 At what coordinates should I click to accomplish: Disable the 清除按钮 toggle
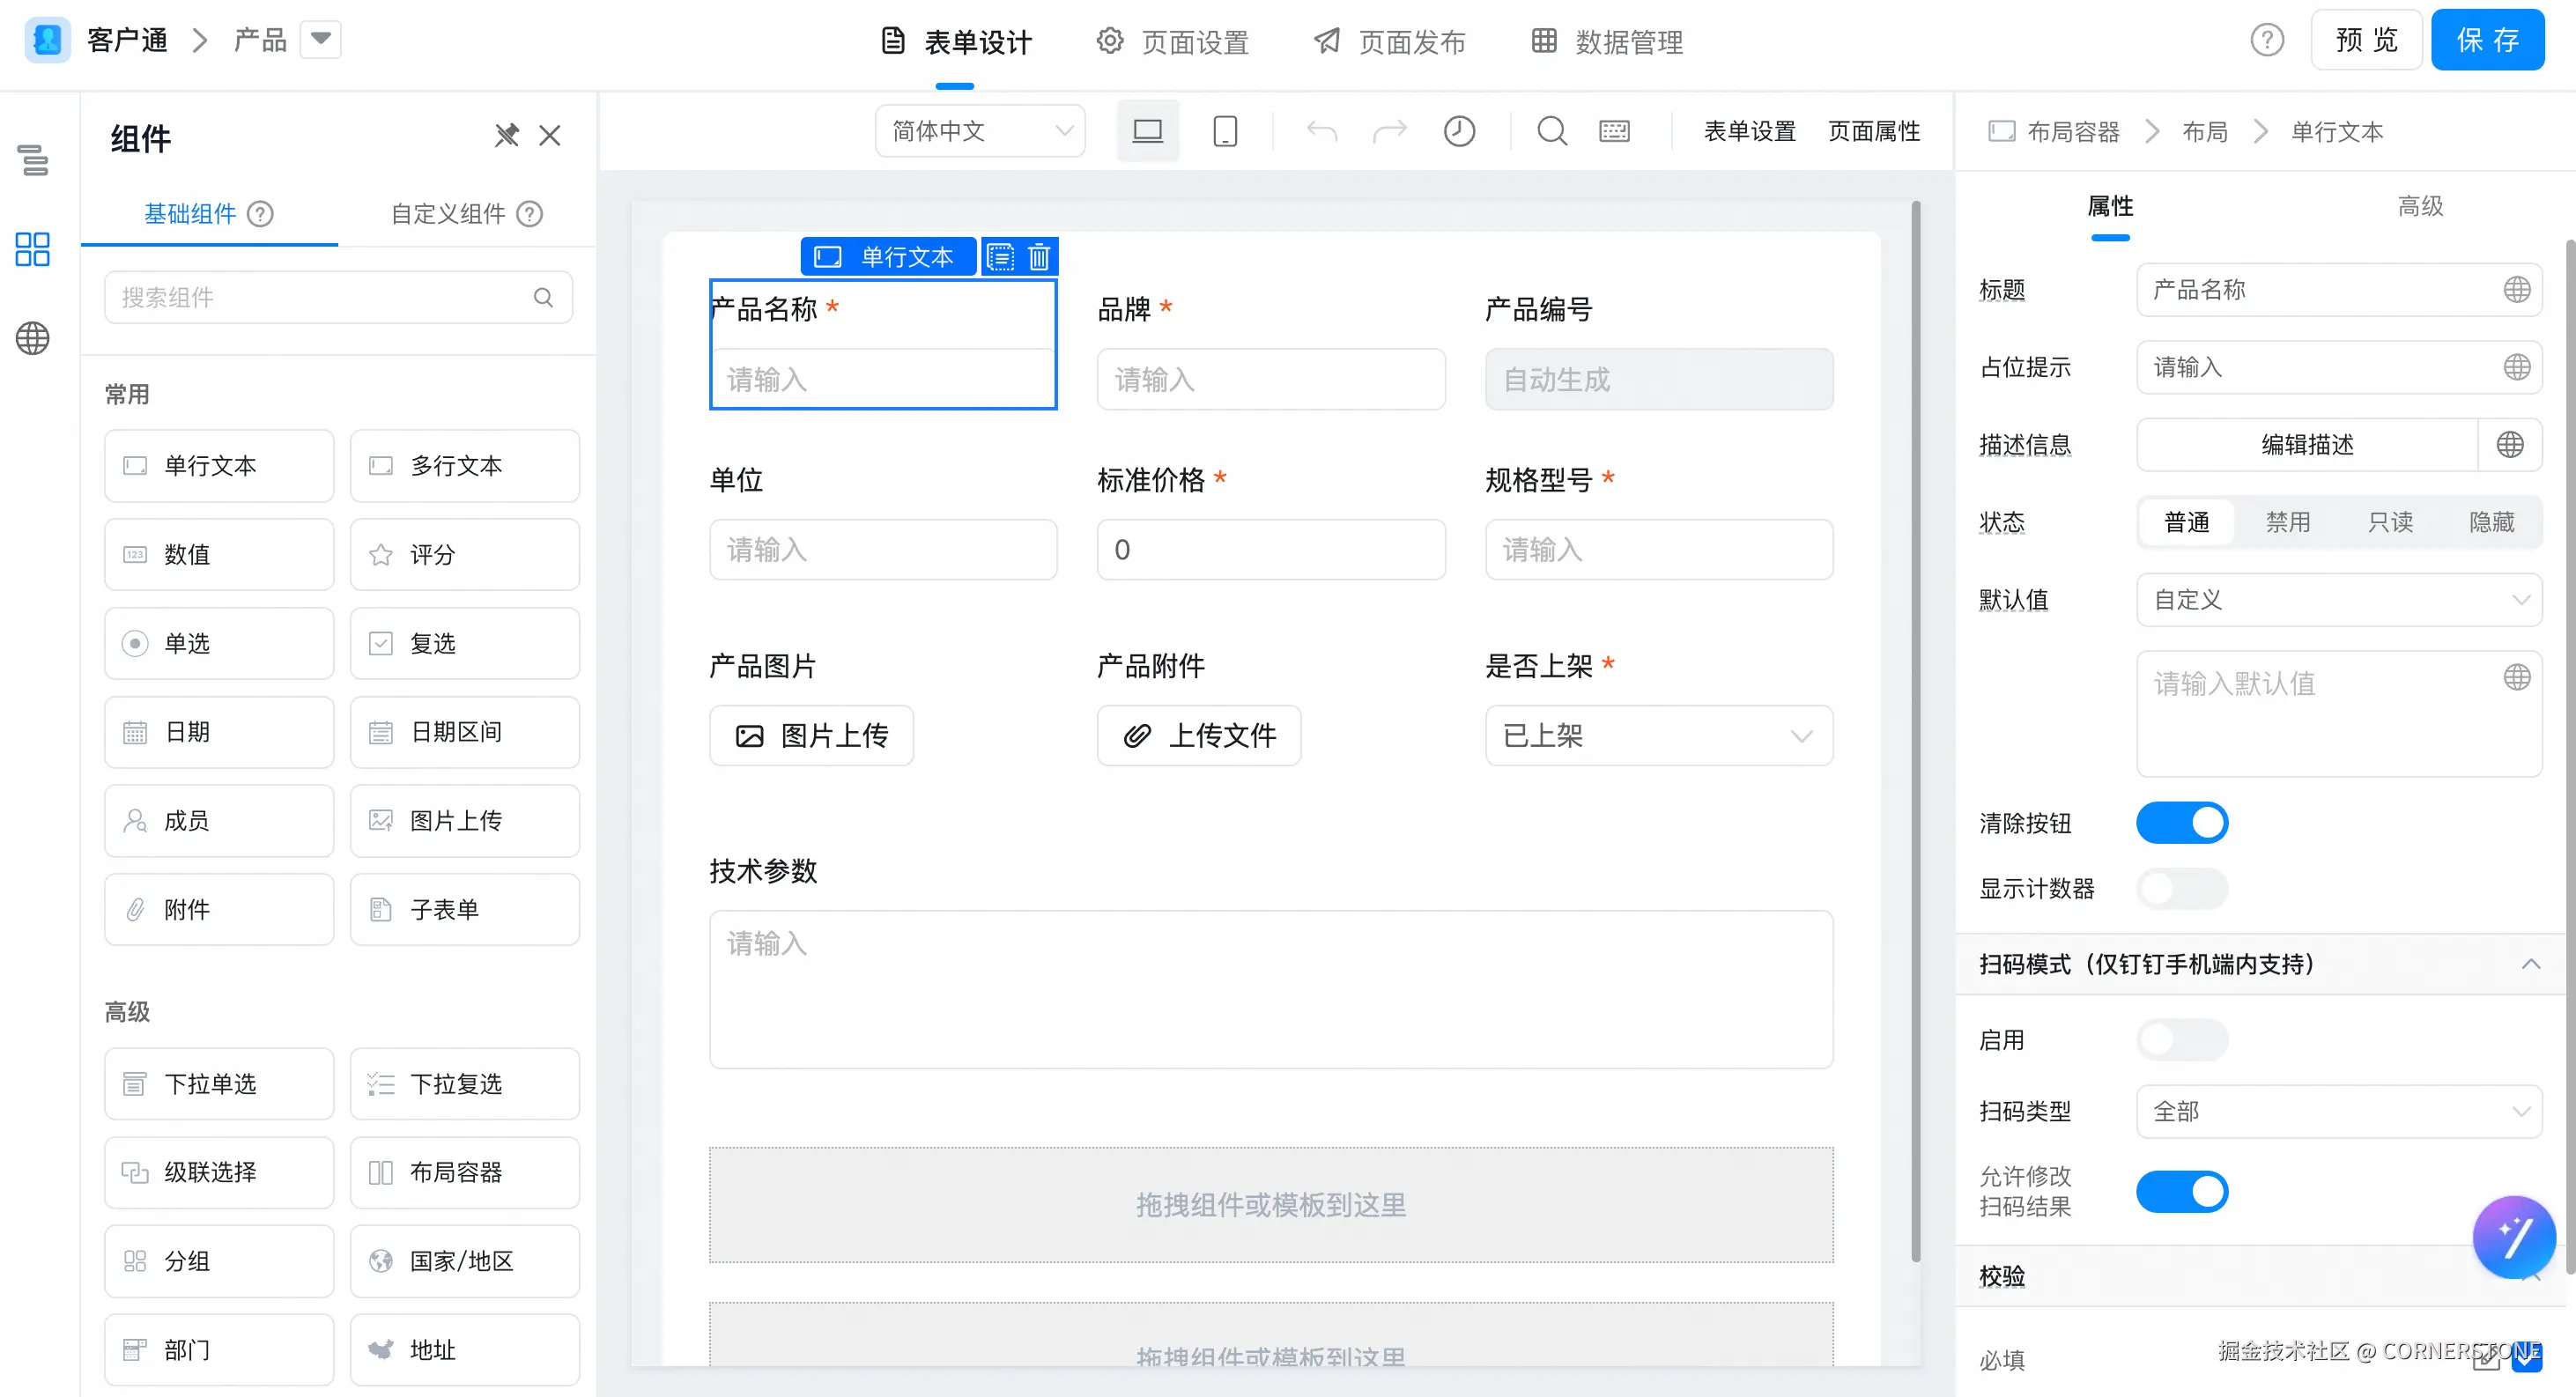[2181, 822]
